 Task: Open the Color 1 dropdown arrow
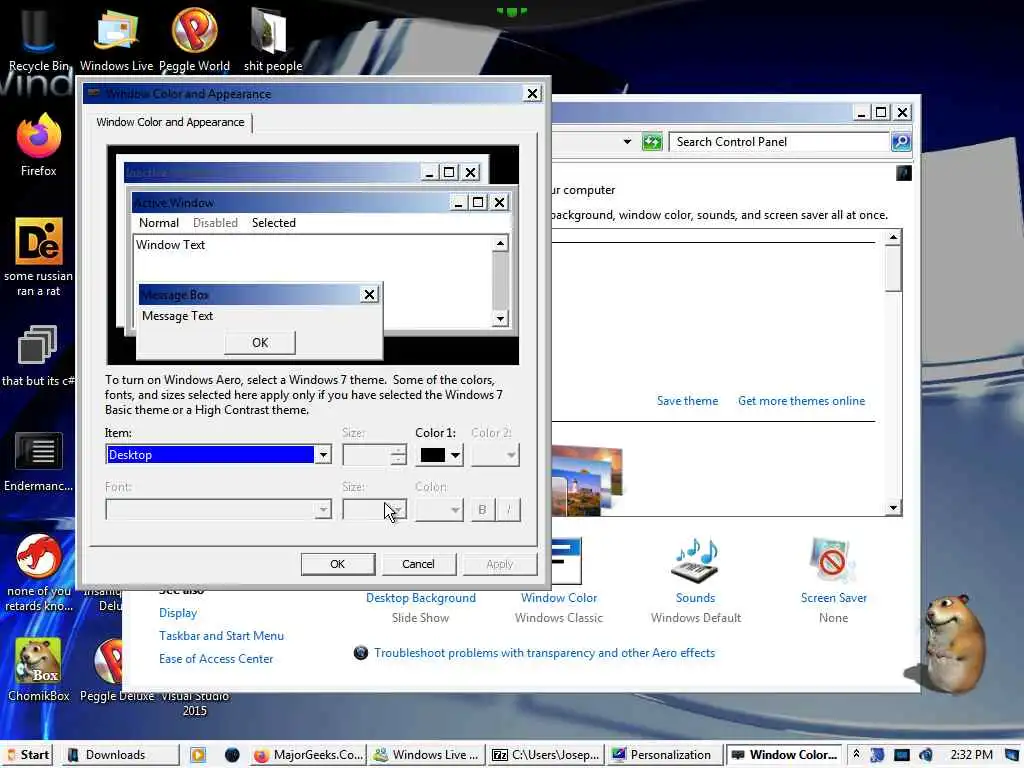455,455
